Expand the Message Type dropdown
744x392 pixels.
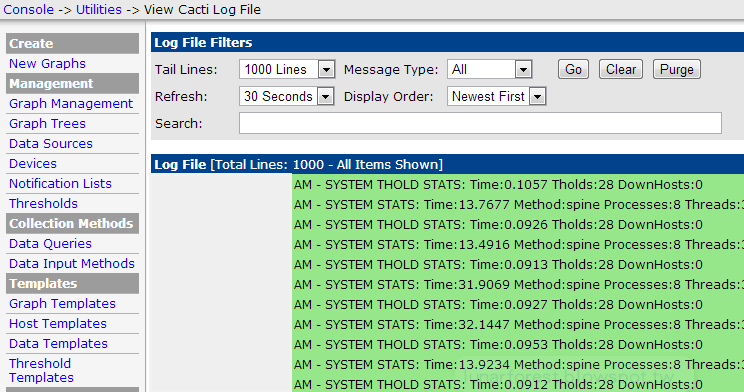click(489, 69)
